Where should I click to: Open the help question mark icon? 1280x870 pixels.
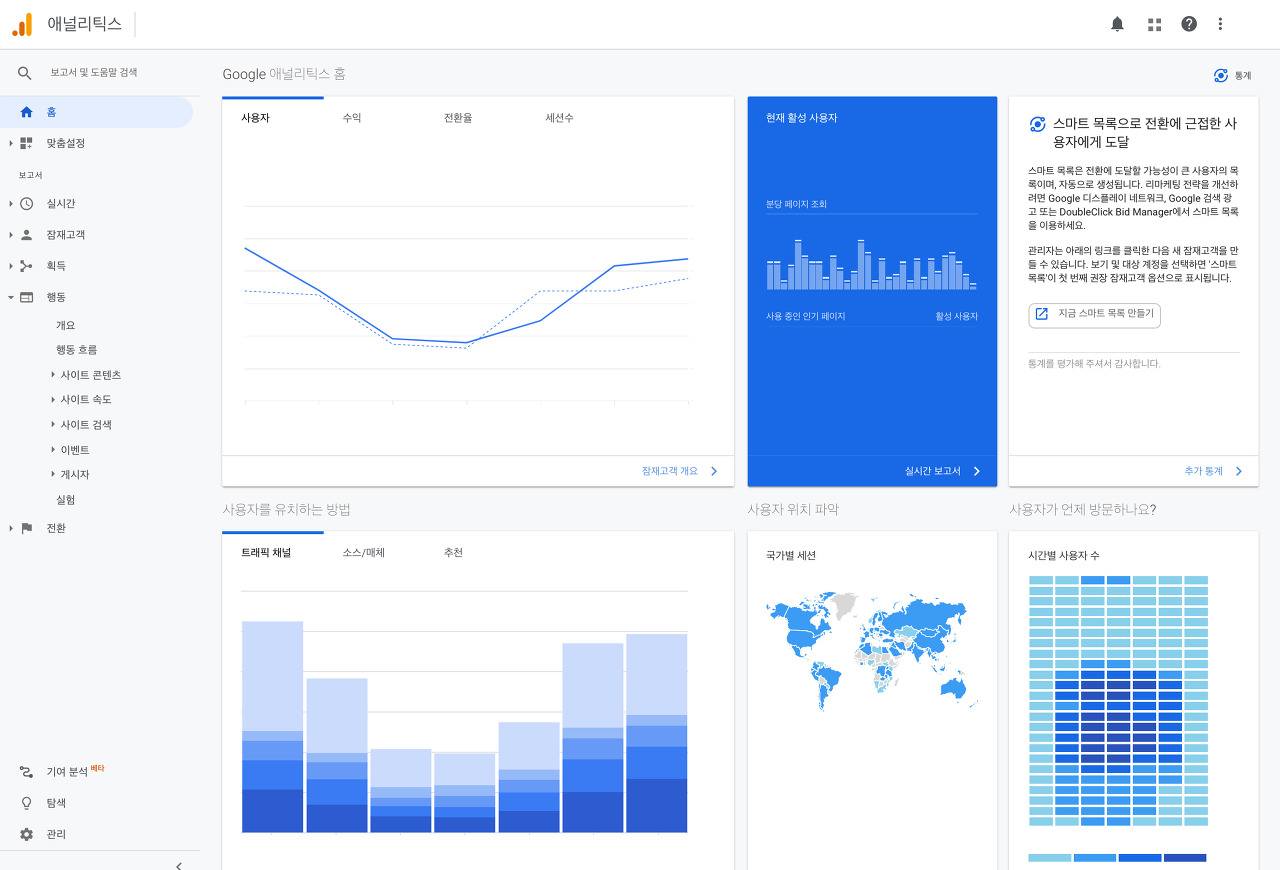(1189, 24)
